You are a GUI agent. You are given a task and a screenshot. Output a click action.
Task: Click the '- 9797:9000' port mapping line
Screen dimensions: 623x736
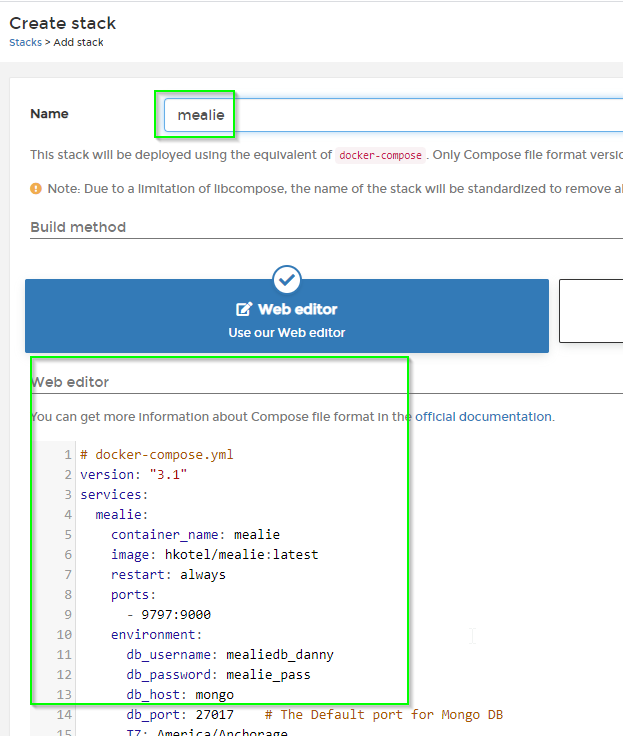tap(169, 614)
